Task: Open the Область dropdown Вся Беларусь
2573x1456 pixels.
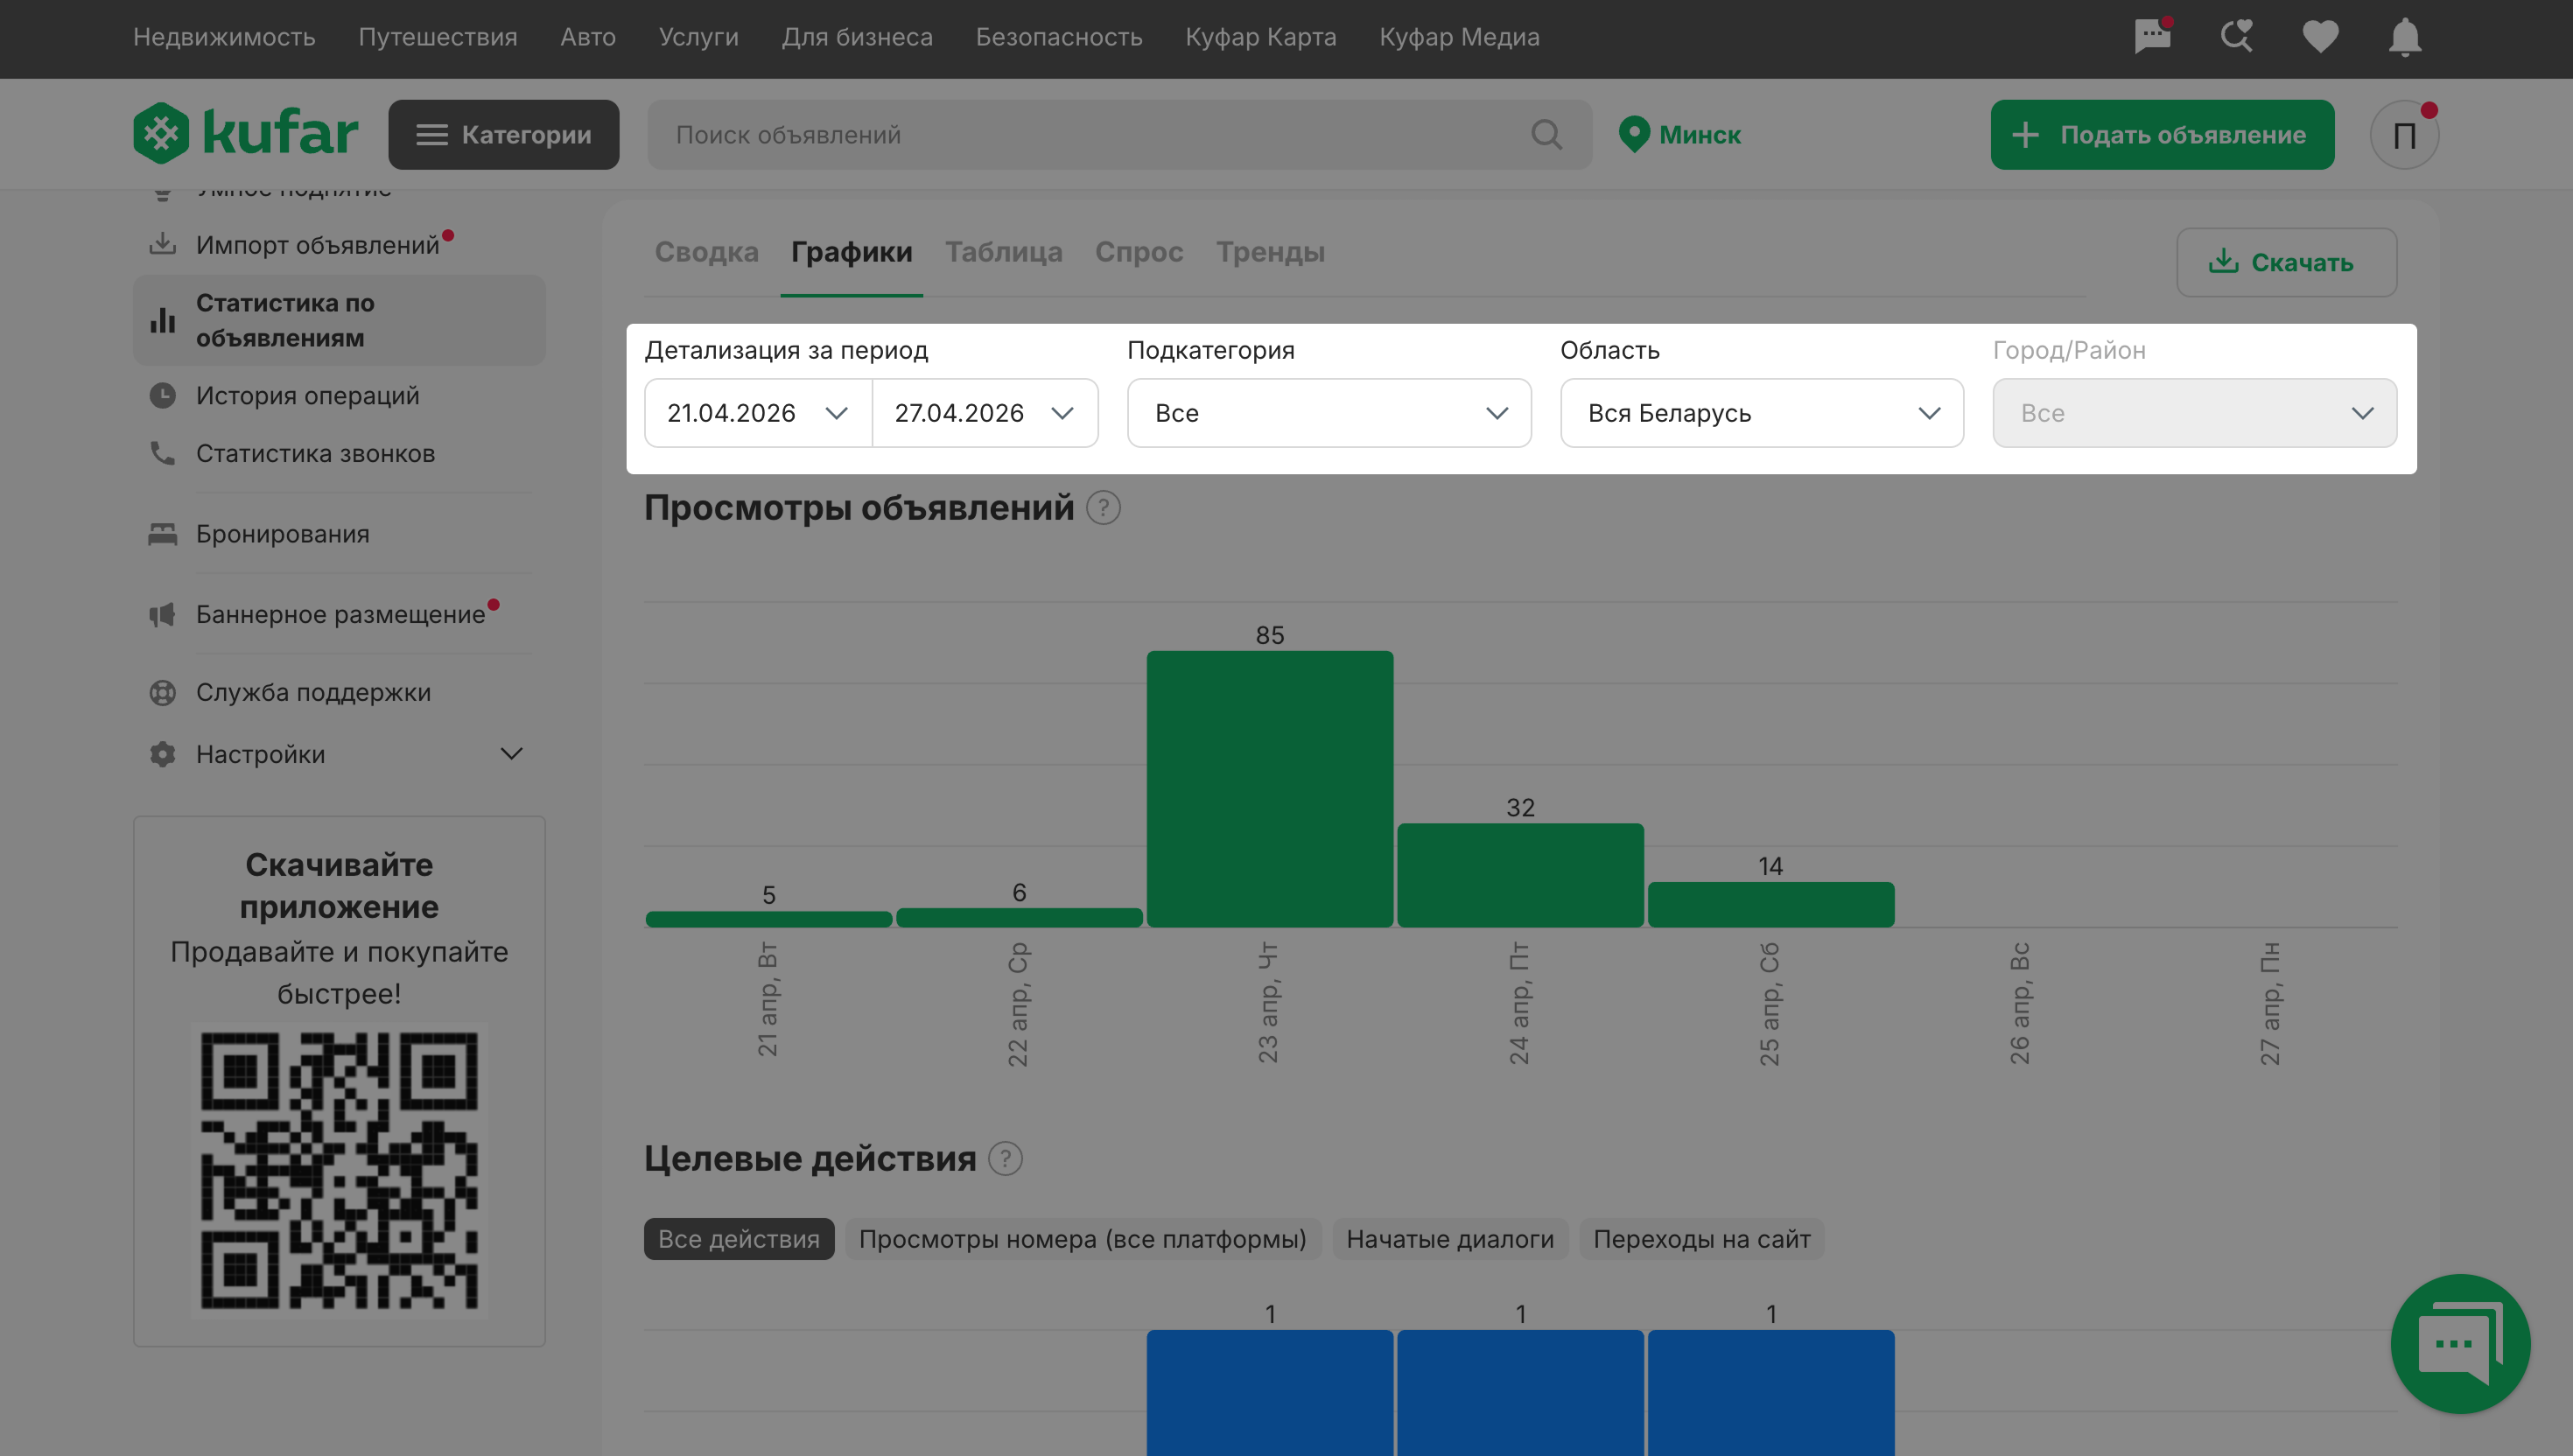Action: [x=1762, y=413]
